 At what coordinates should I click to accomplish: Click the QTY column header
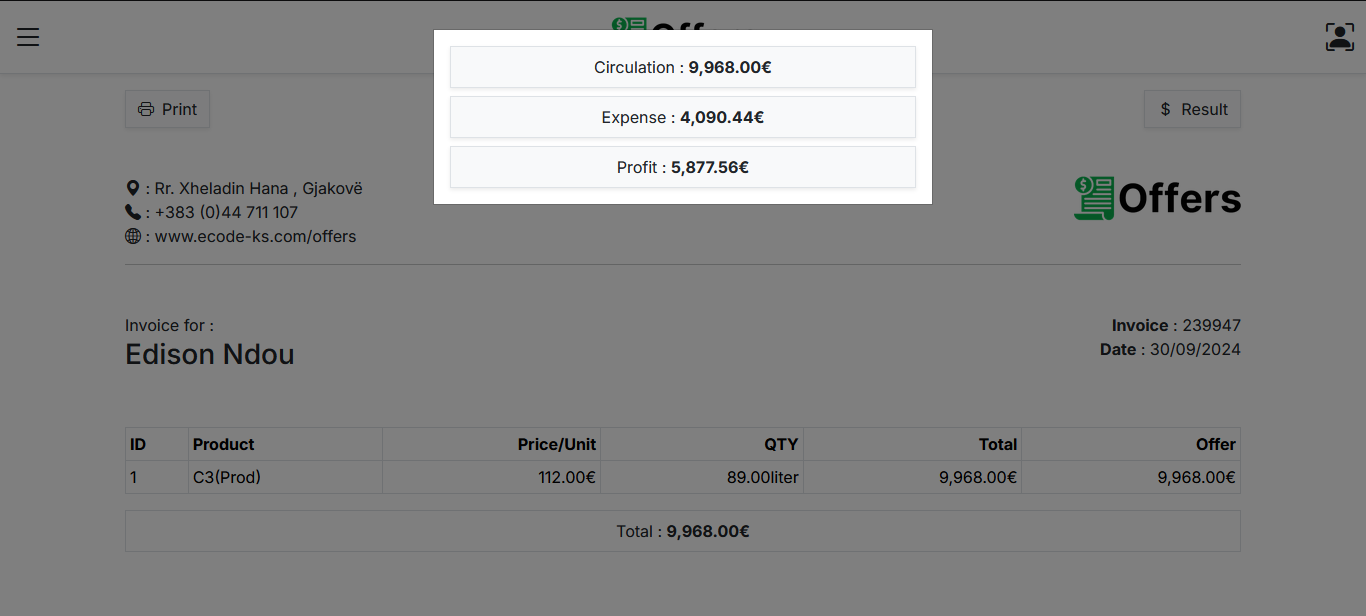point(781,445)
